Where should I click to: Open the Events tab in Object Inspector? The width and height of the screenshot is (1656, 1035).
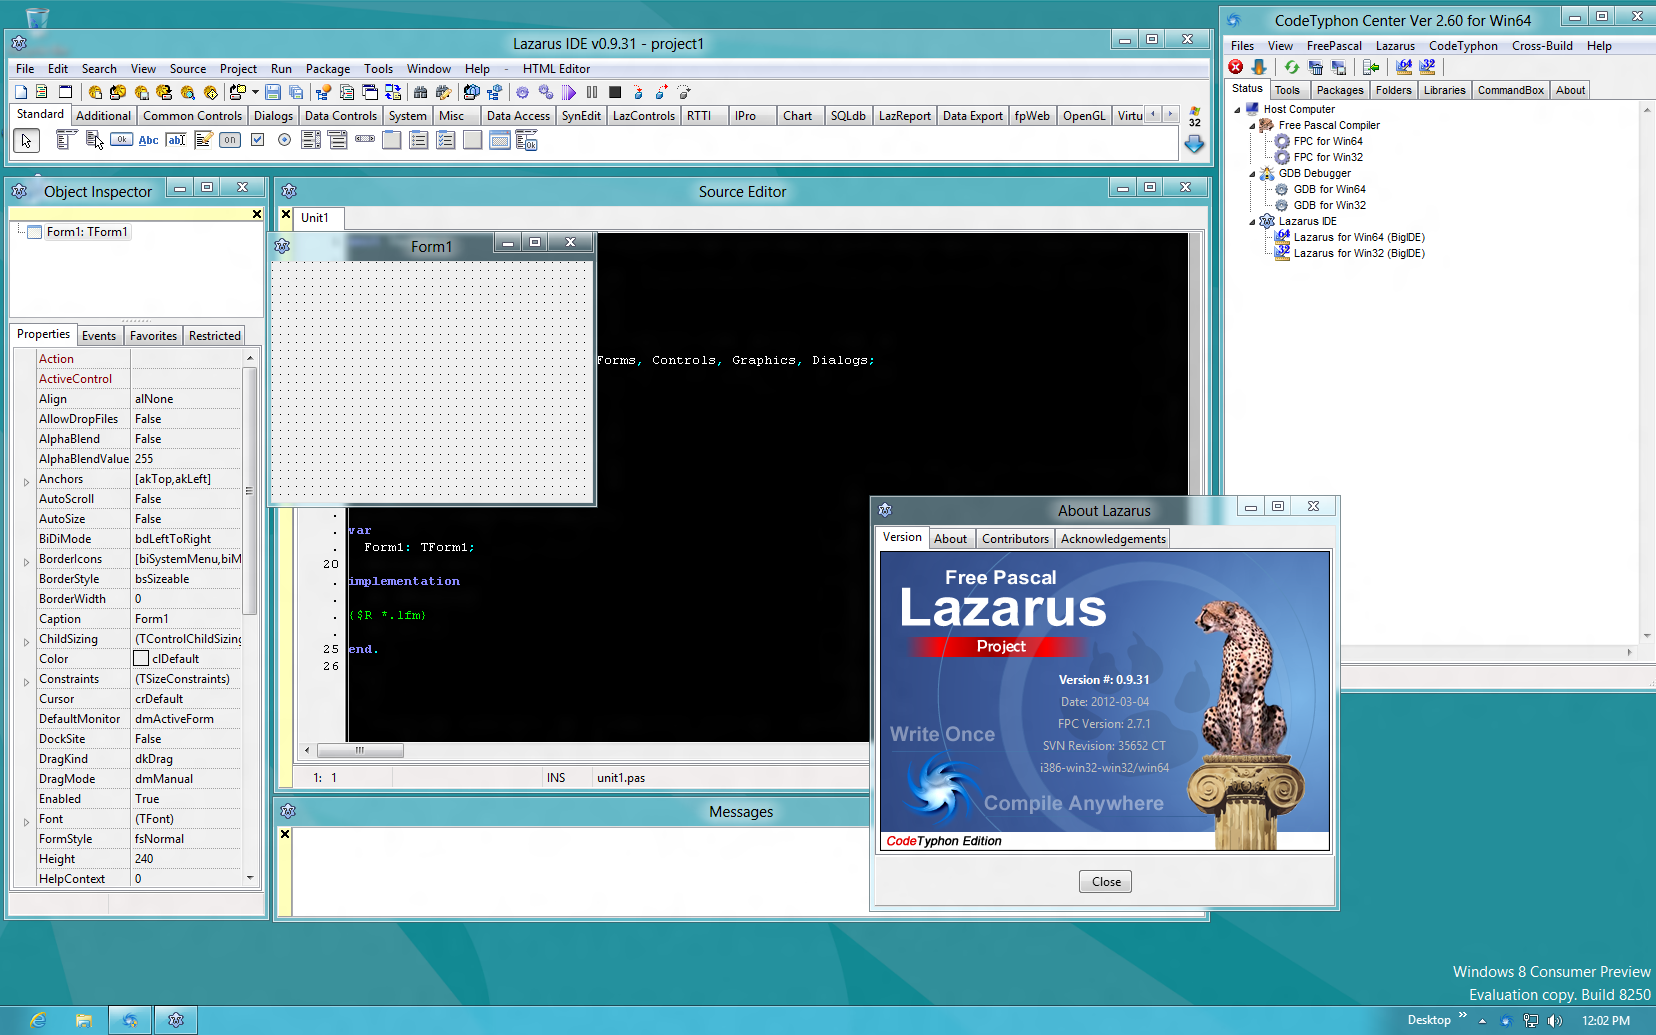coord(99,336)
